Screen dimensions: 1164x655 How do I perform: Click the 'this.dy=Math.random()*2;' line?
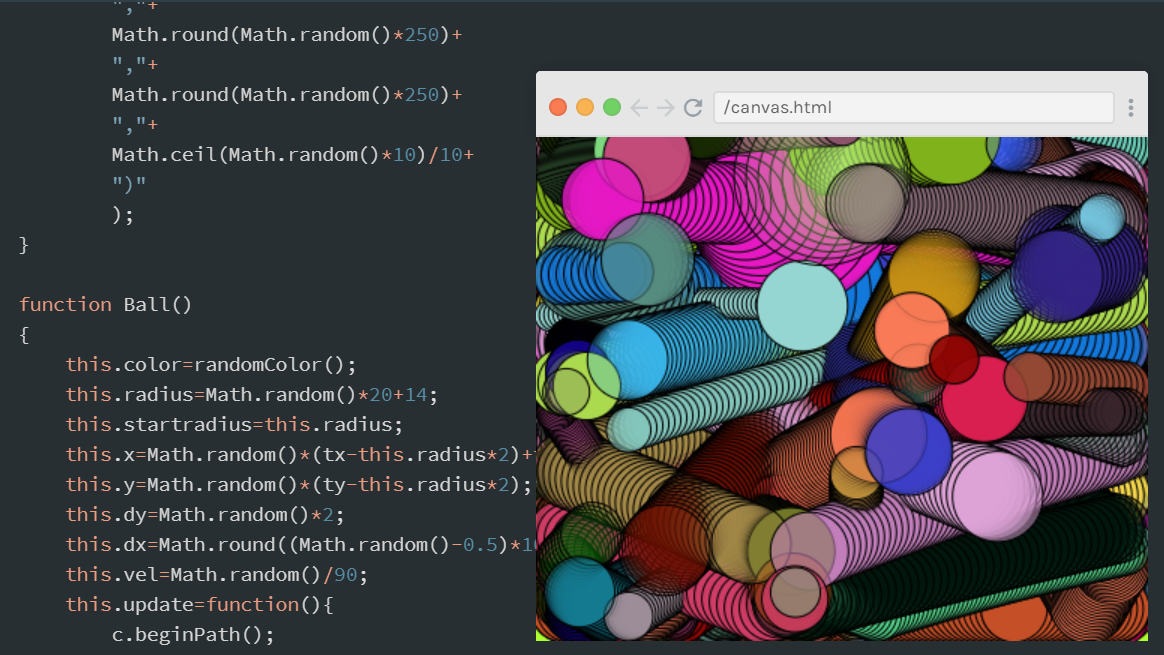click(x=205, y=515)
